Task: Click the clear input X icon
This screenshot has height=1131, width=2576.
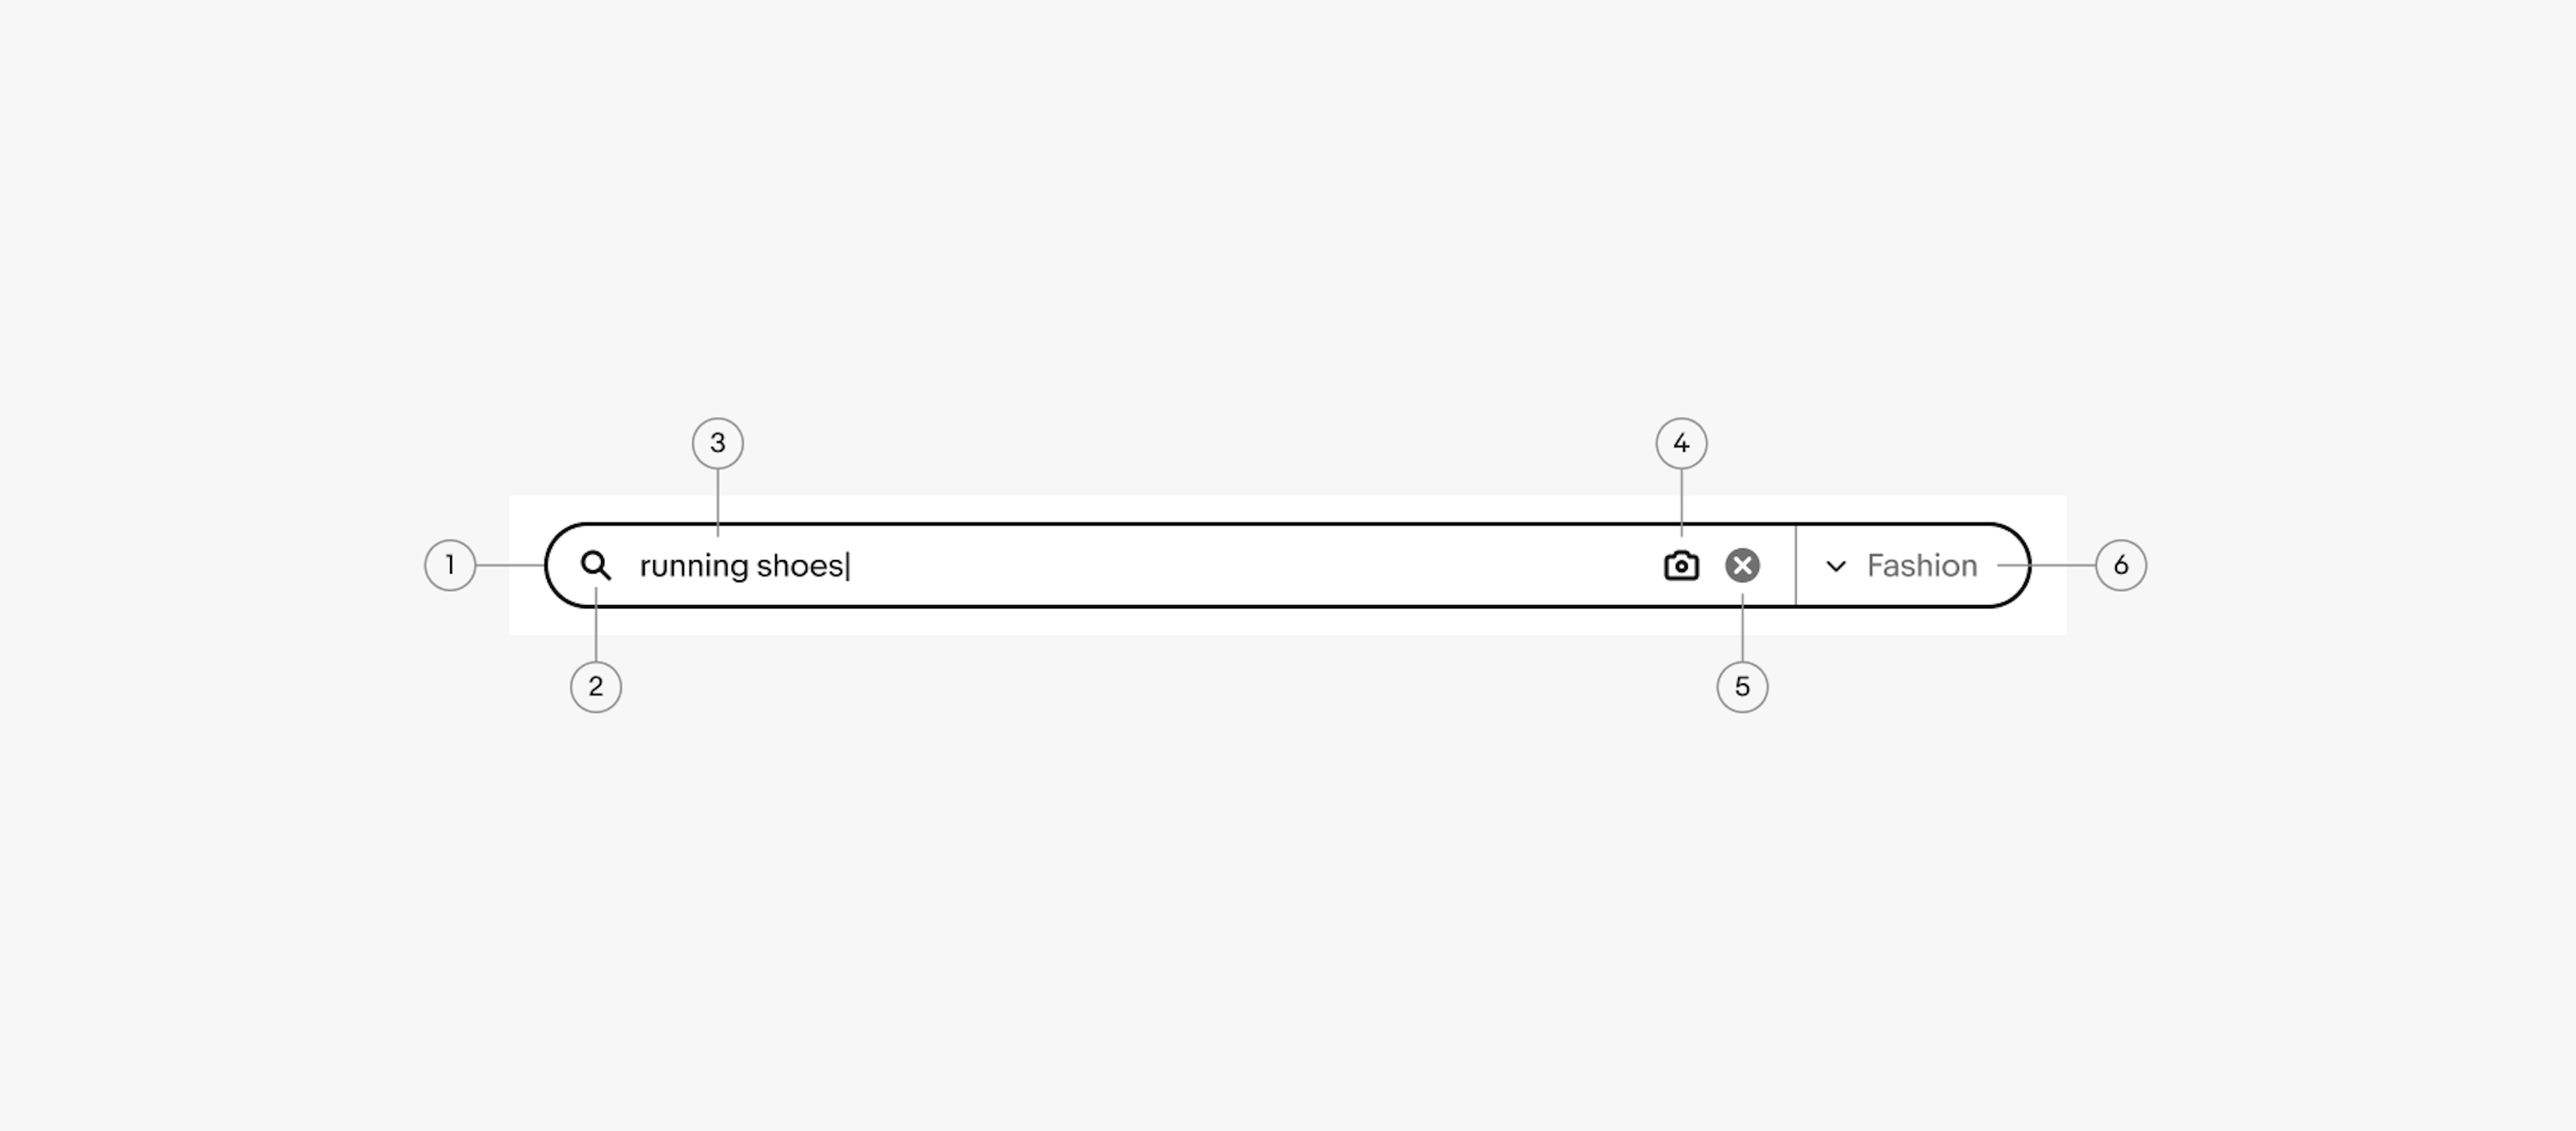Action: pos(1741,565)
